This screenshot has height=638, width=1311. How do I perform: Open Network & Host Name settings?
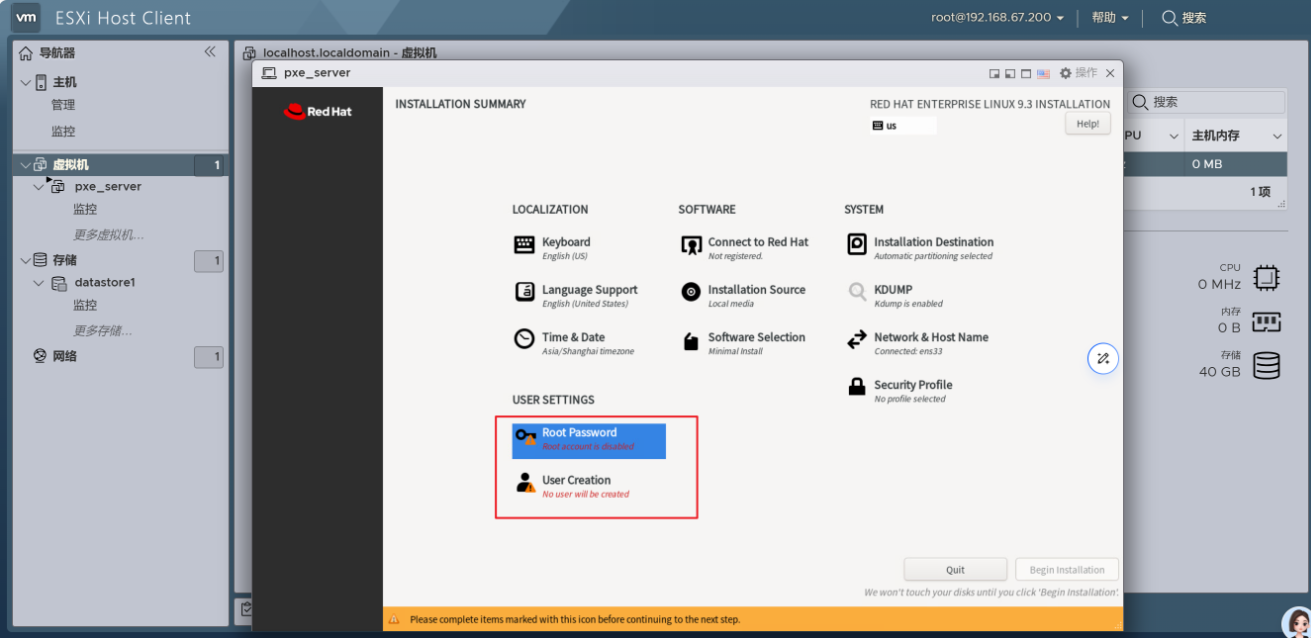(918, 343)
